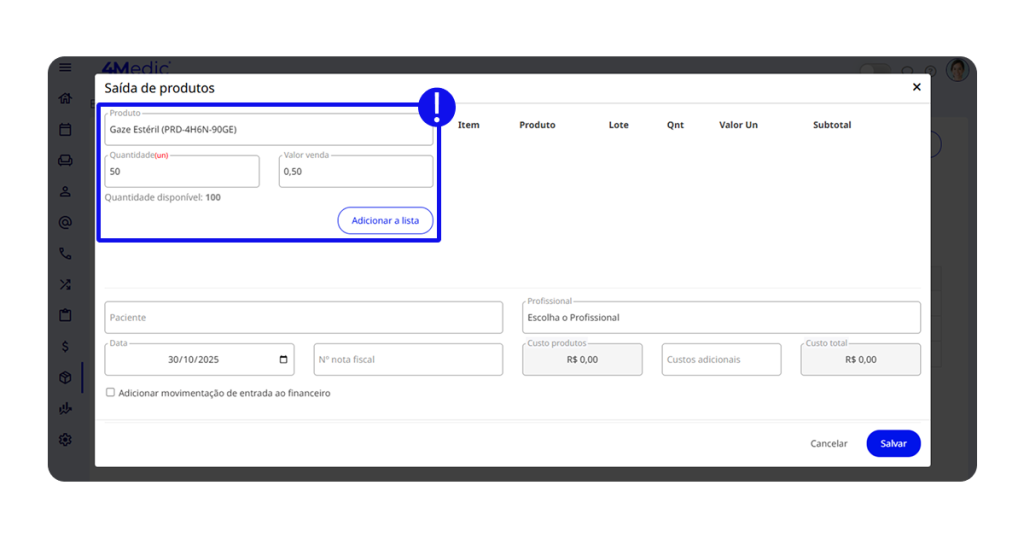Screen dimensions: 1024x538
Task: Expand the Profissional dropdown
Action: 720,318
